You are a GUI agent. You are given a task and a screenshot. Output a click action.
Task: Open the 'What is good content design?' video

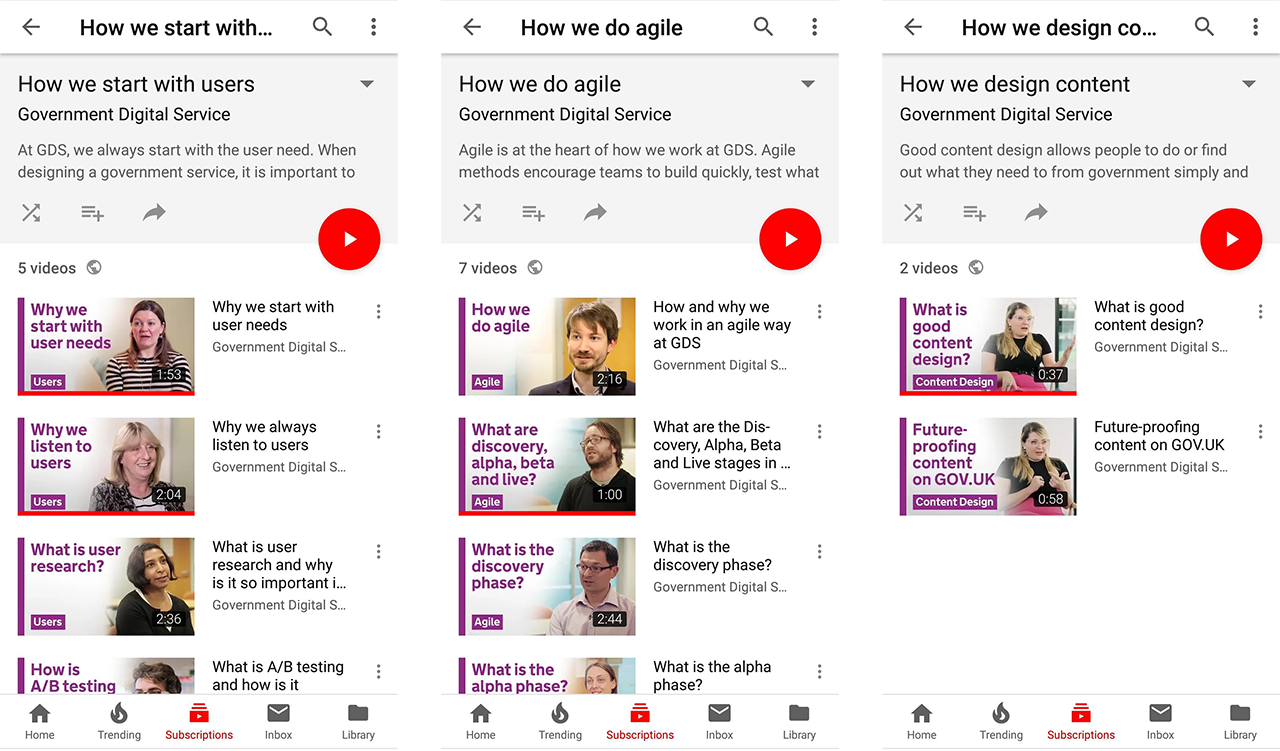[x=988, y=346]
